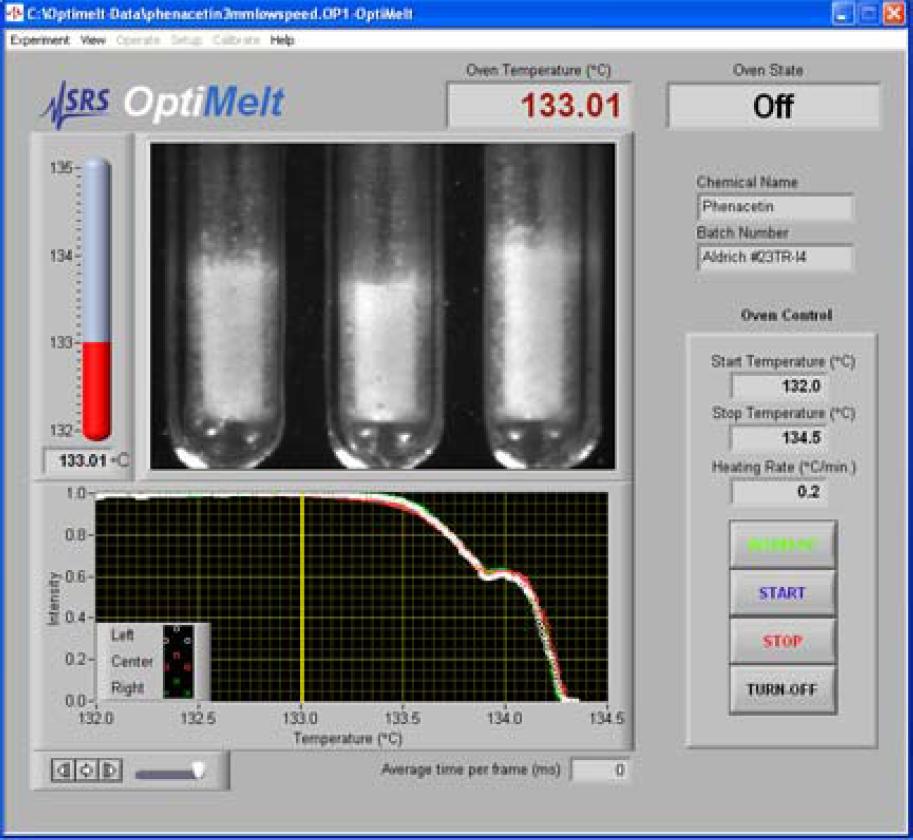Open the Experiment menu

tap(40, 40)
